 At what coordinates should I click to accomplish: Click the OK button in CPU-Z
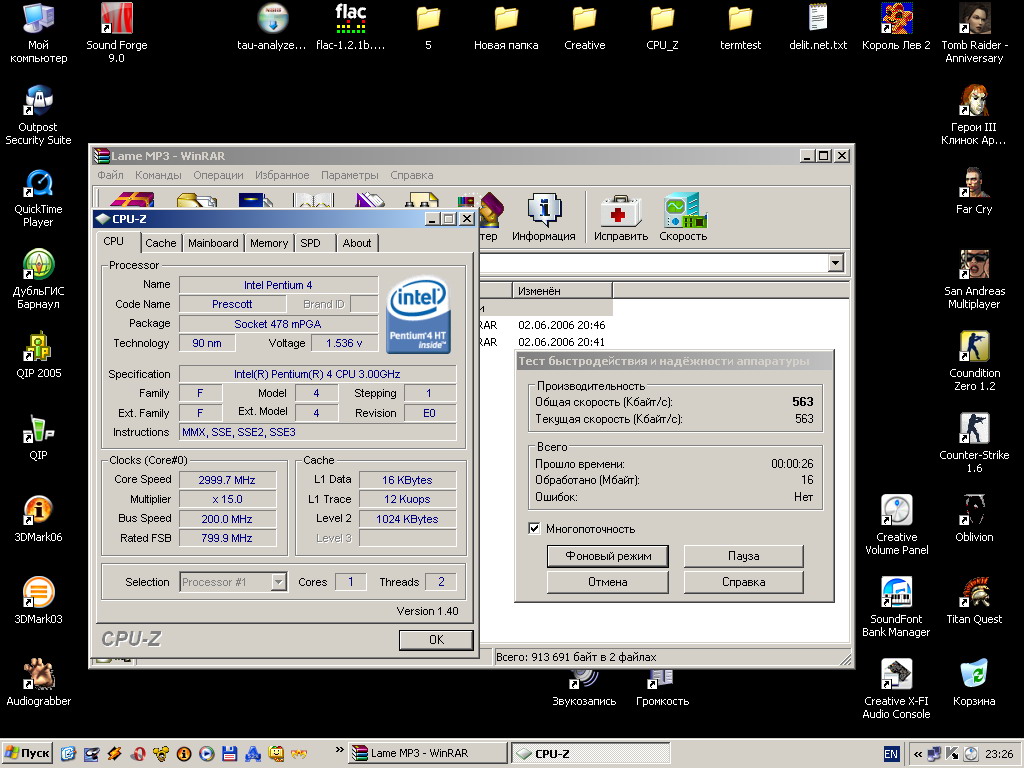tap(436, 640)
